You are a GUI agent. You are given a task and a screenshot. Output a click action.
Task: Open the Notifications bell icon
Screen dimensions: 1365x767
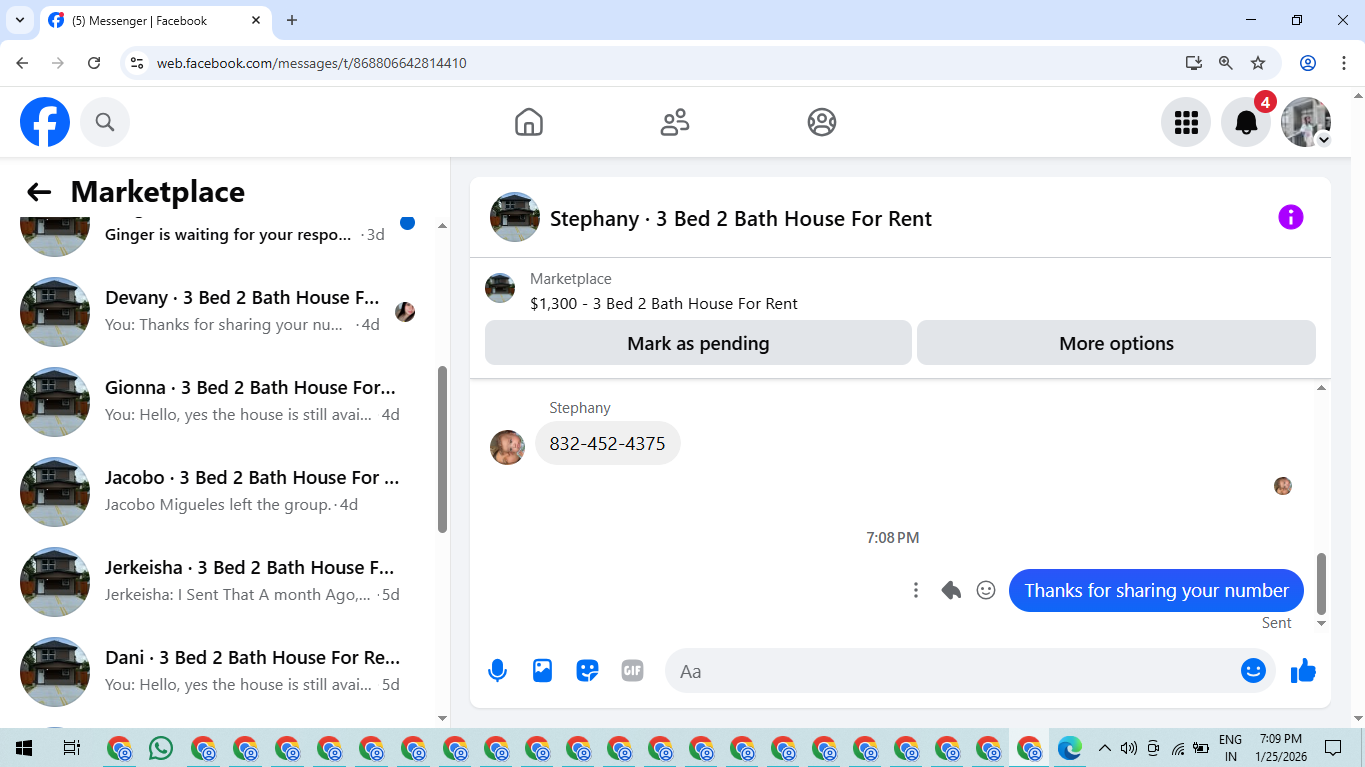coord(1246,122)
